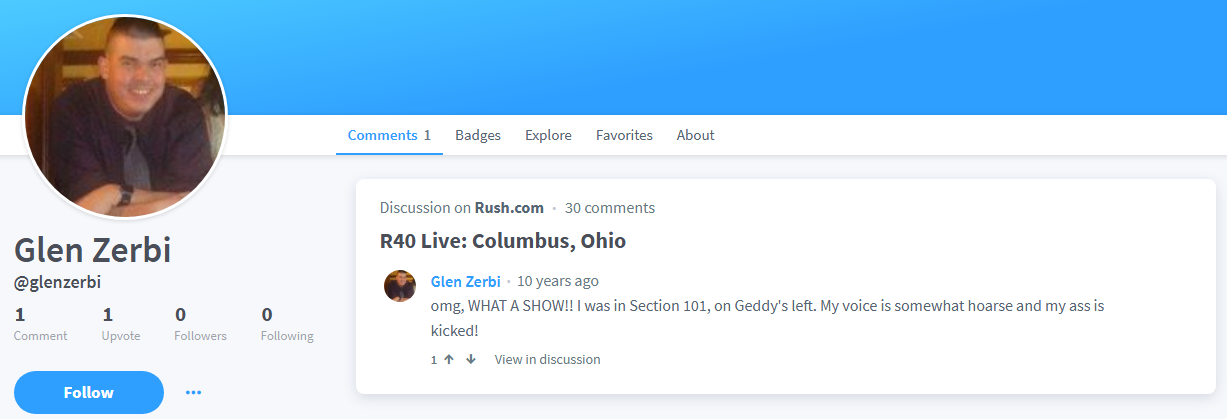The width and height of the screenshot is (1227, 419).
Task: Show the Followers count stat
Action: (x=200, y=325)
